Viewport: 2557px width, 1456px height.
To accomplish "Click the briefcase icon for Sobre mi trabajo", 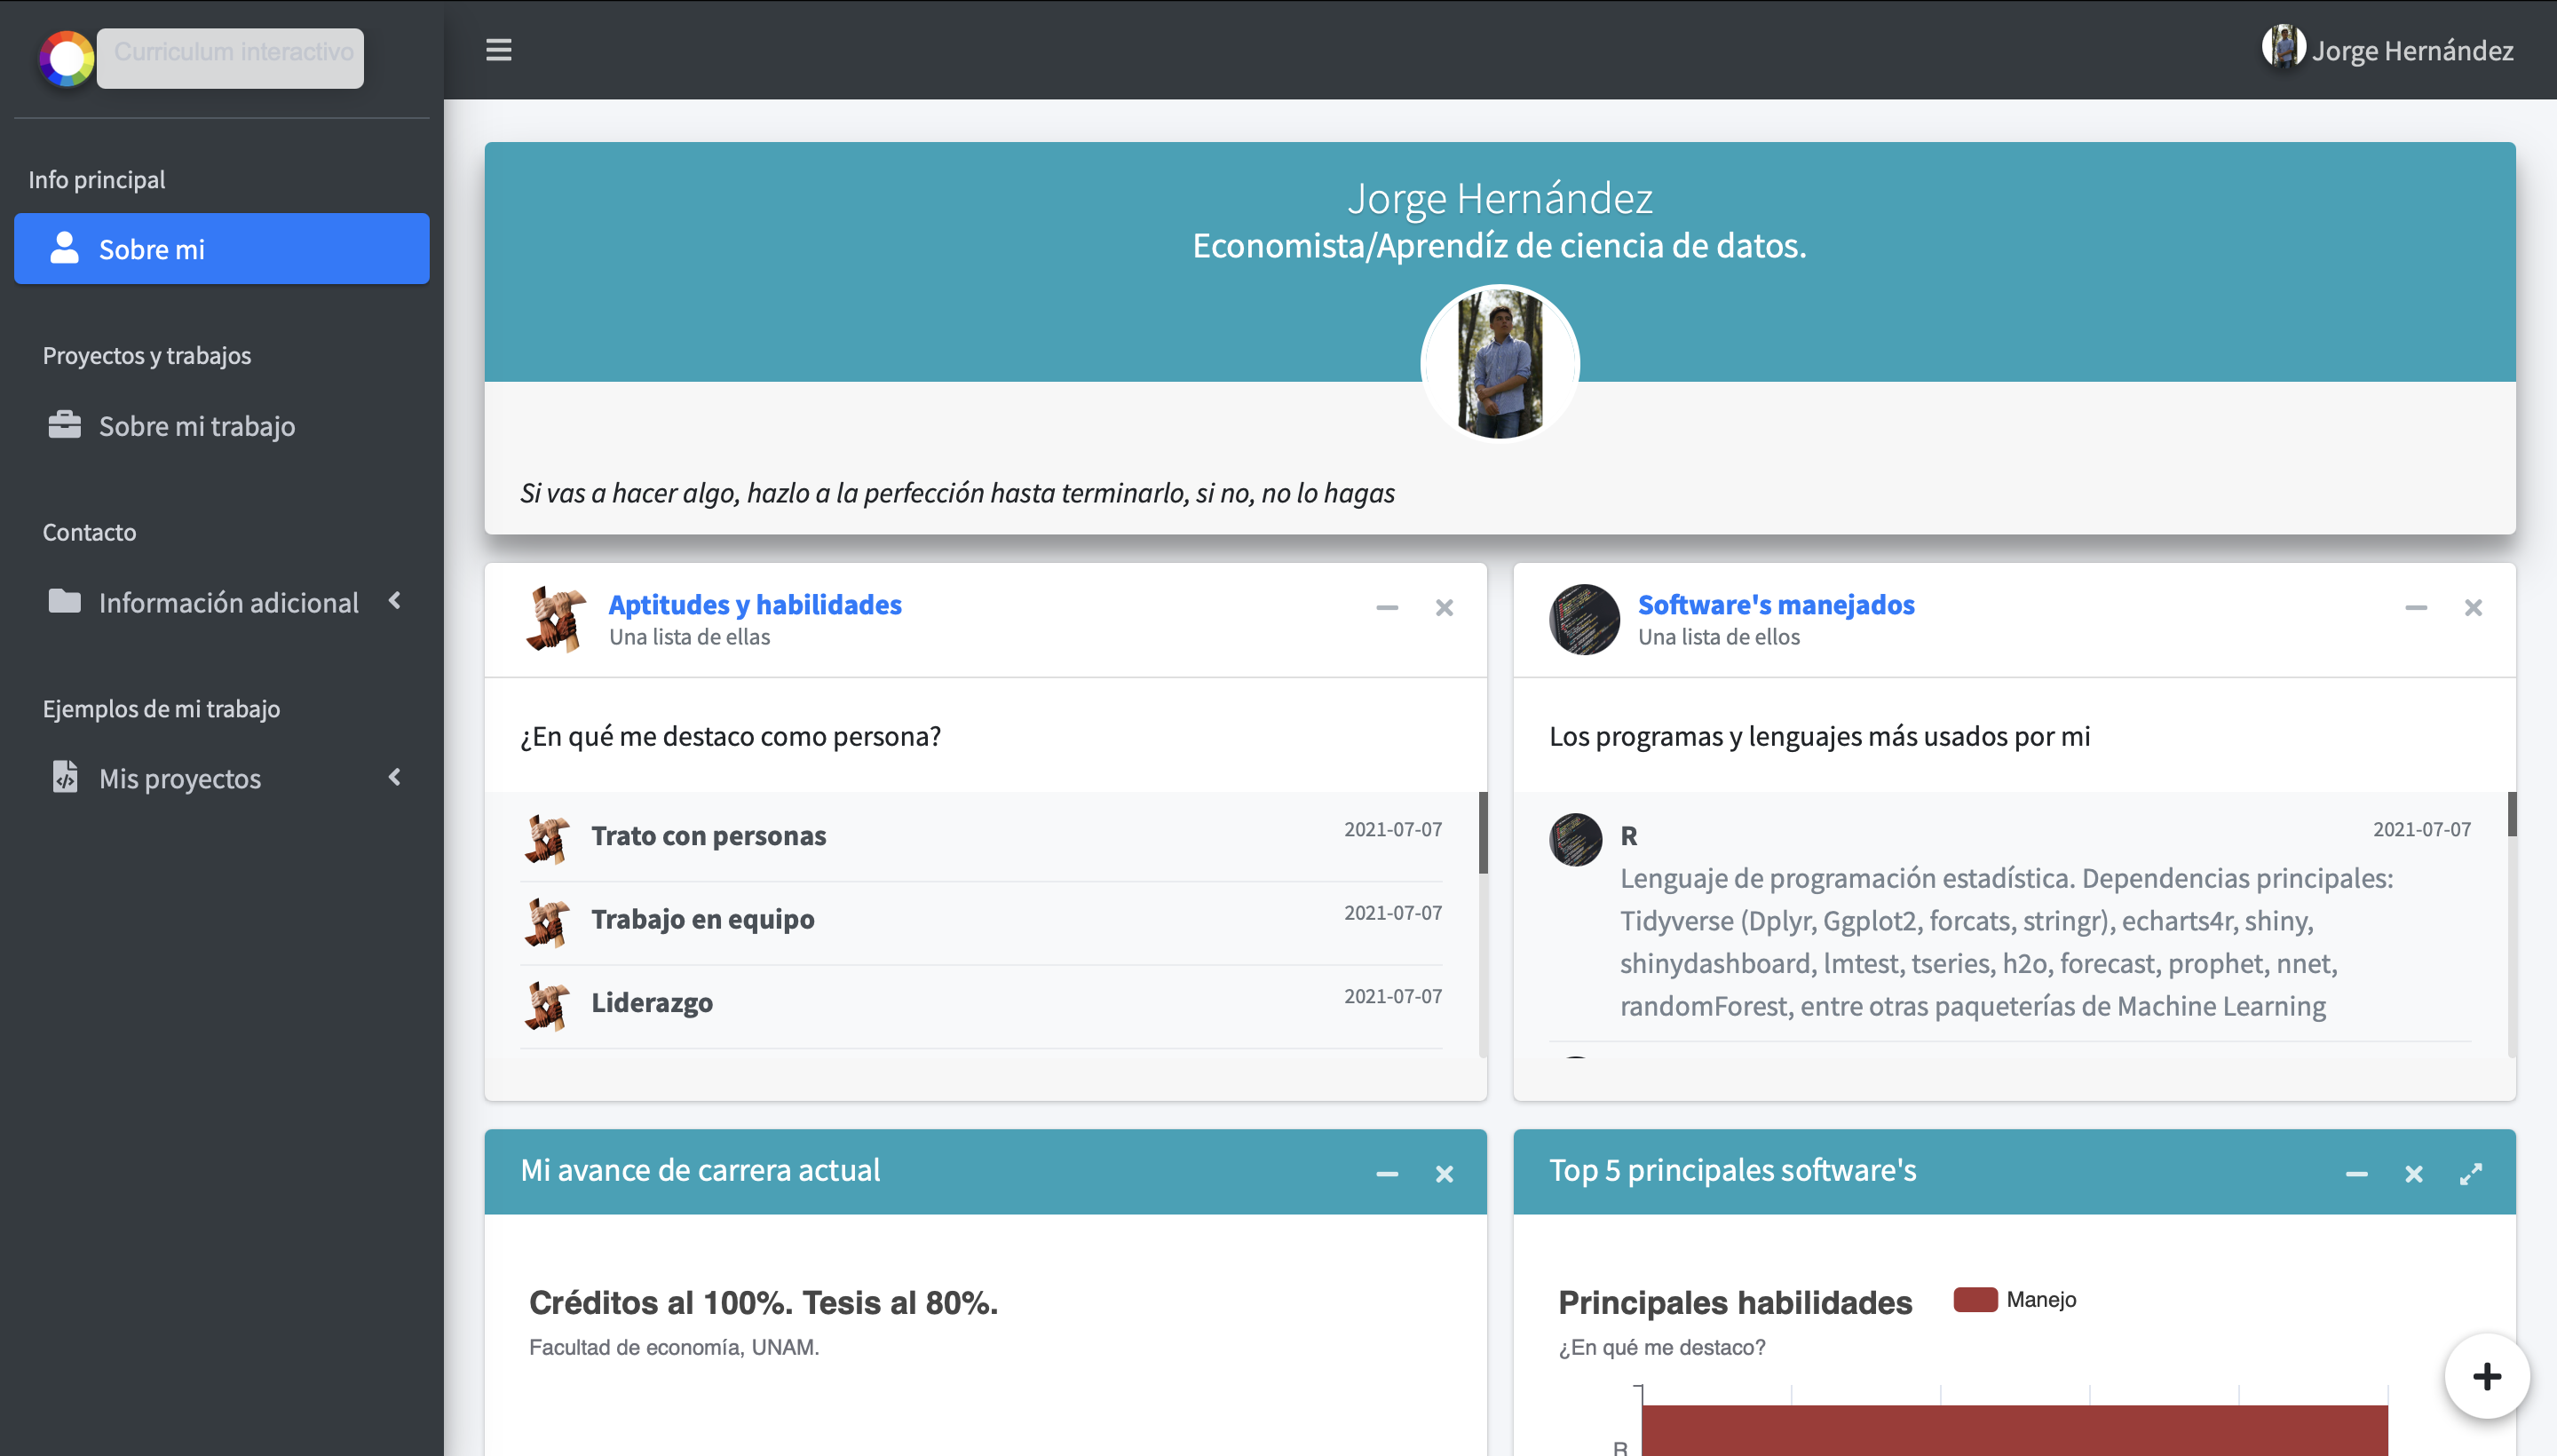I will [x=63, y=425].
